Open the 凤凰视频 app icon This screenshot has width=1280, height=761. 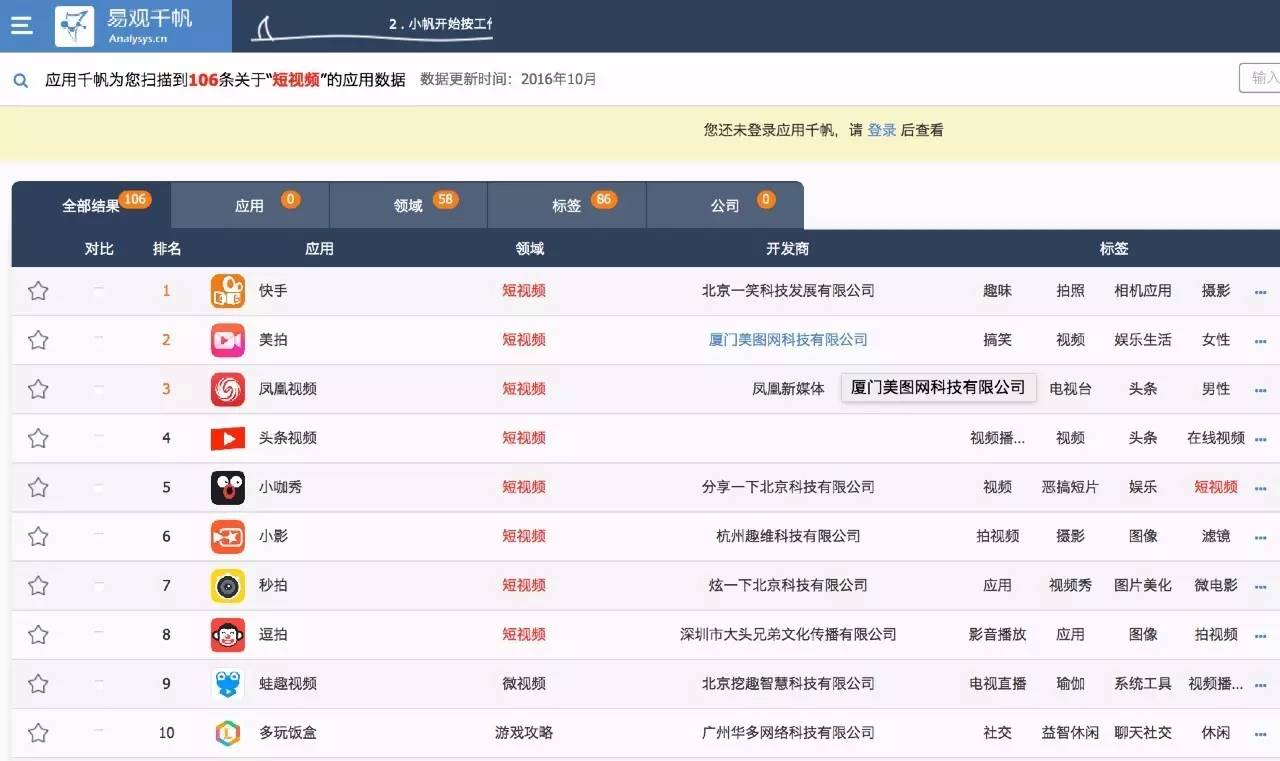[228, 389]
